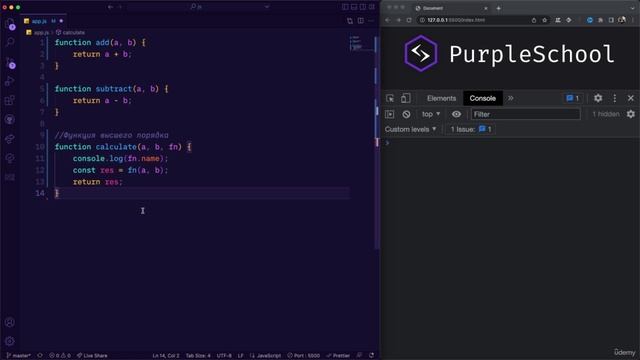This screenshot has width=640, height=360.
Task: Click the browser back arrow
Action: pos(388,20)
